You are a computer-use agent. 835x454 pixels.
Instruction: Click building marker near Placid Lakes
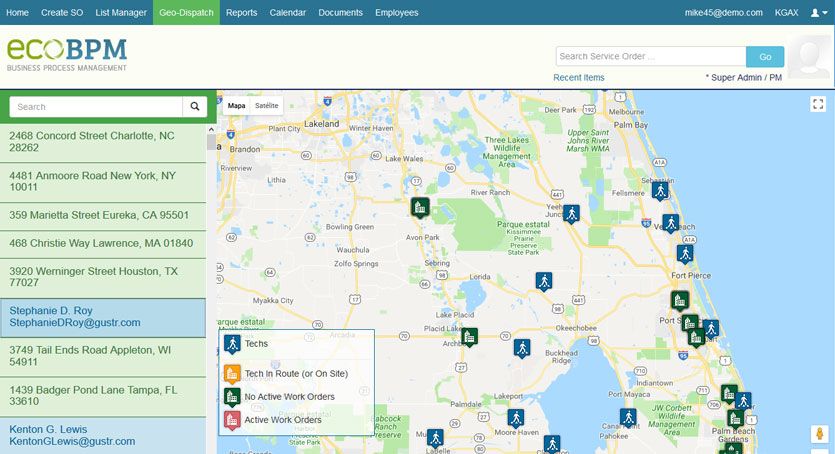(x=469, y=337)
